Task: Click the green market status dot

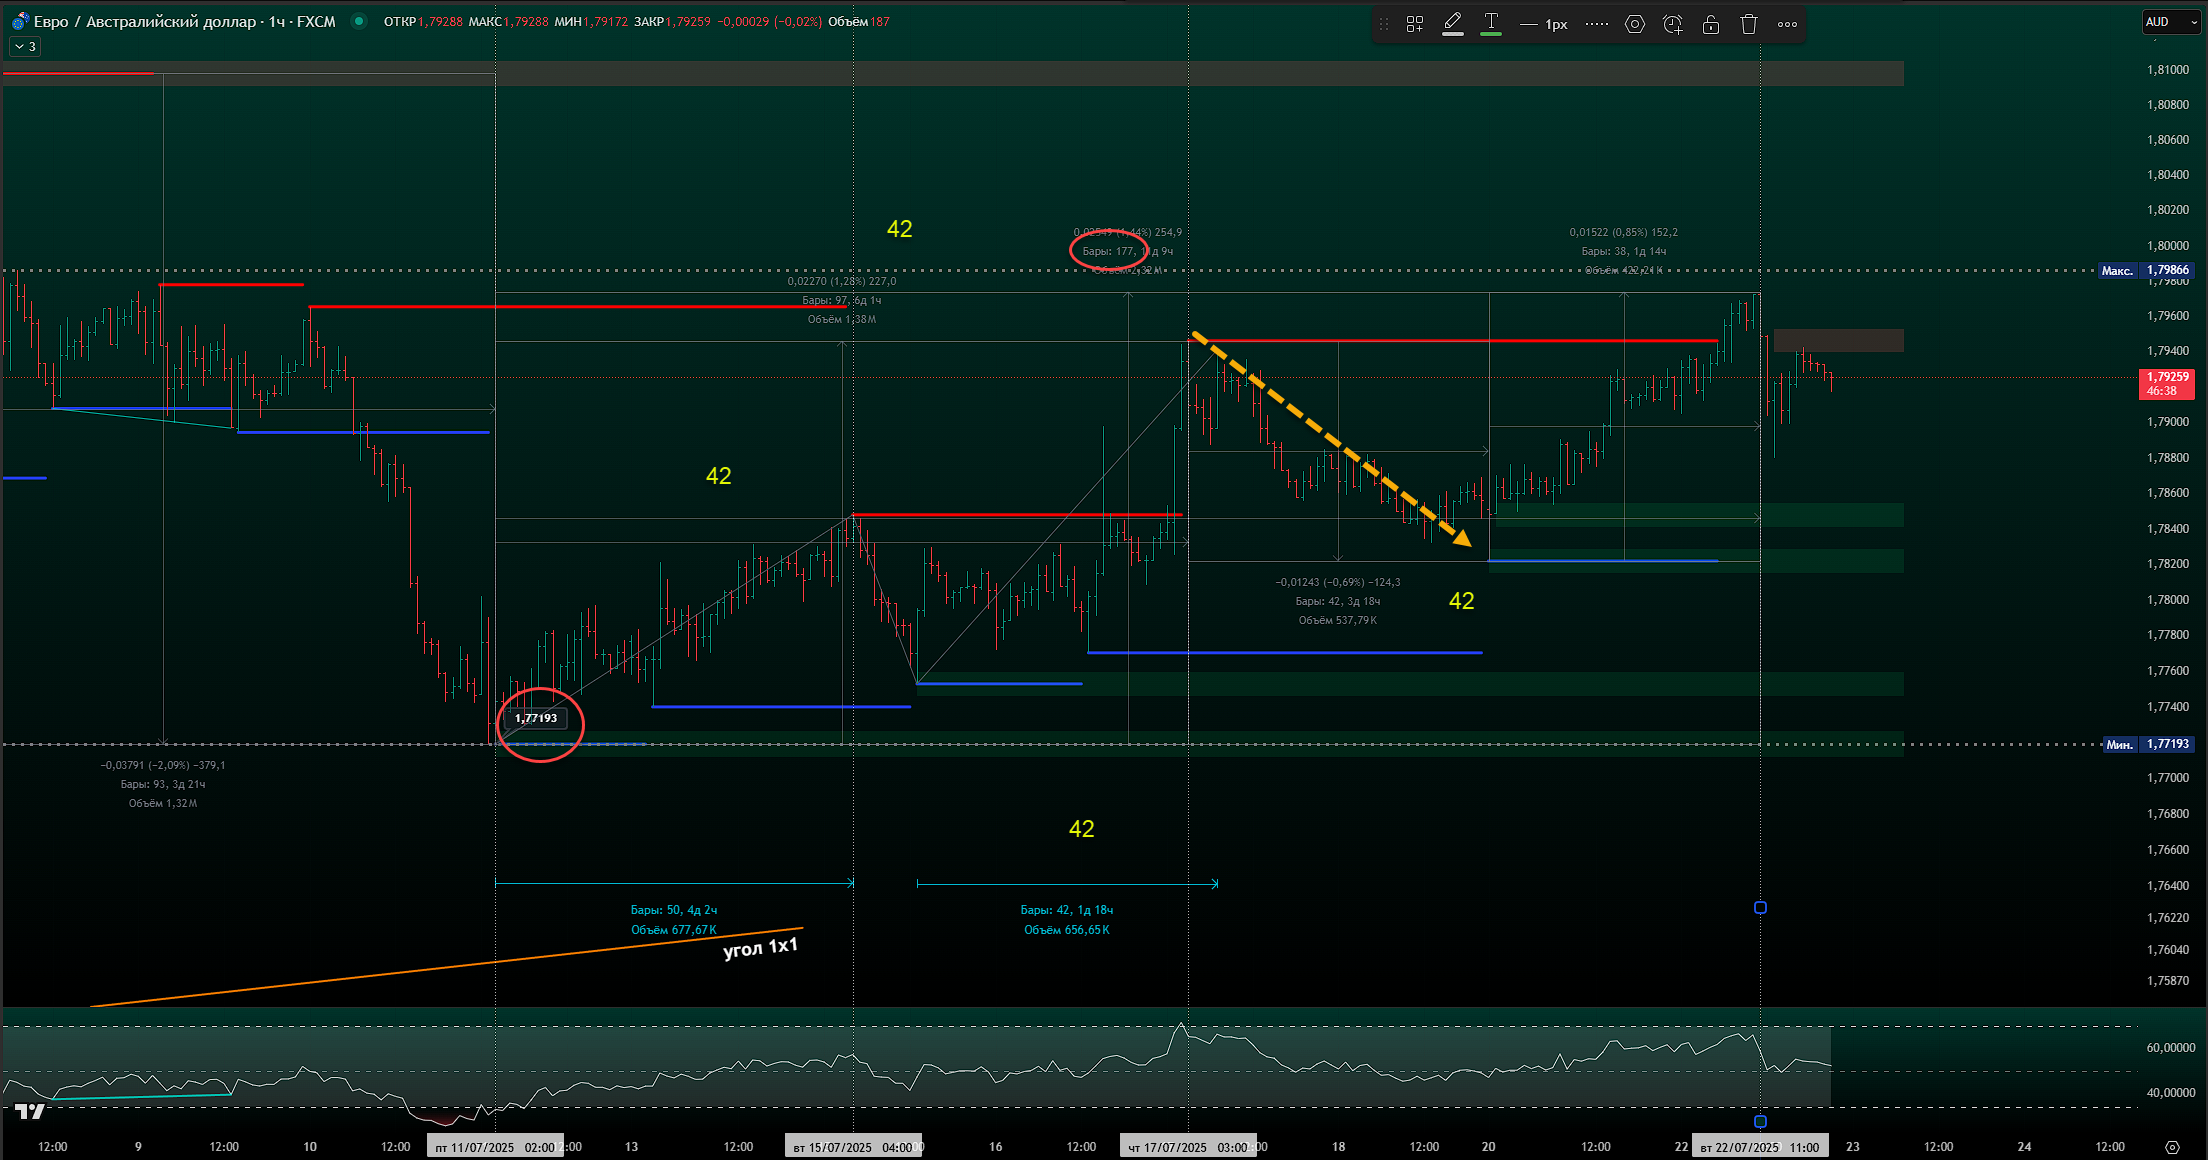Action: 359,21
